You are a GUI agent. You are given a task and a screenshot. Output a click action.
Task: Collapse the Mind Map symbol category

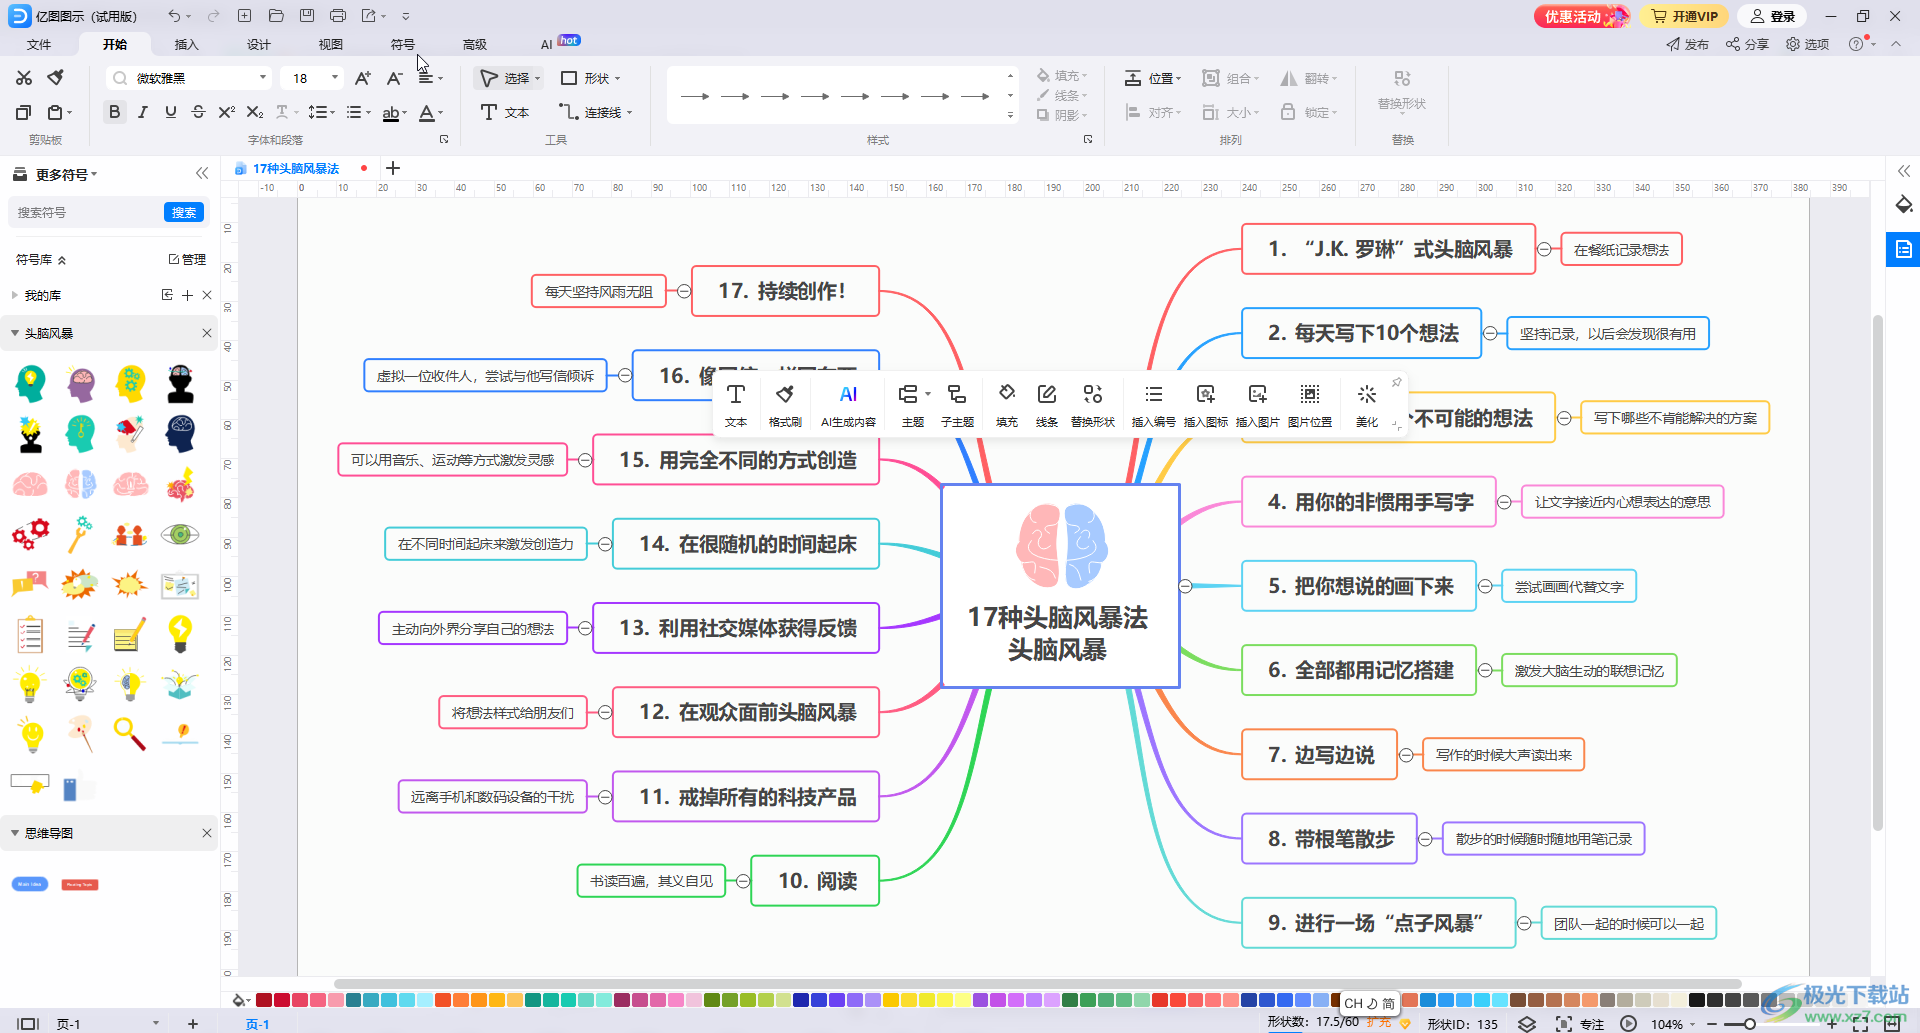15,833
